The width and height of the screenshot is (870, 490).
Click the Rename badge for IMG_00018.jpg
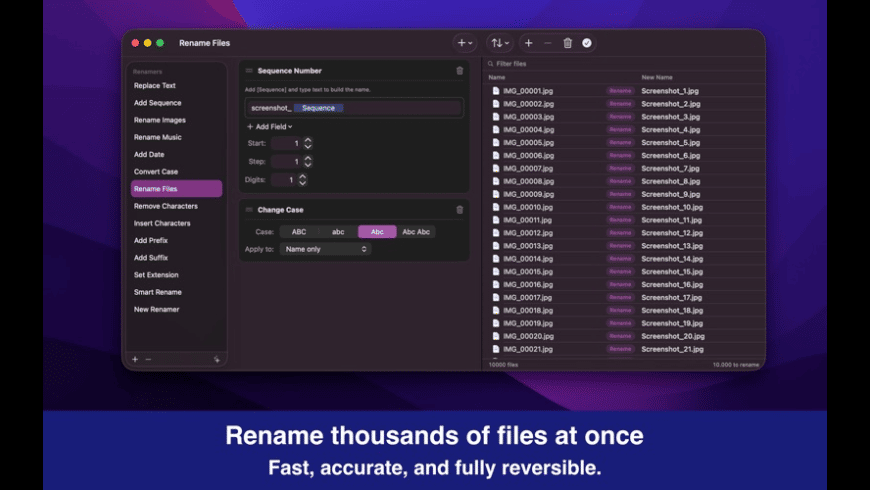pyautogui.click(x=620, y=310)
